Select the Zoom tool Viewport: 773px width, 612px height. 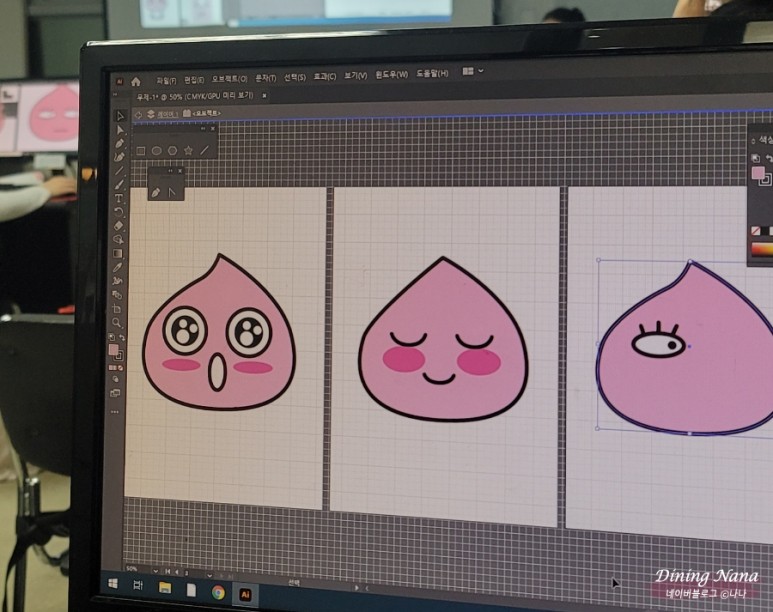click(x=117, y=323)
